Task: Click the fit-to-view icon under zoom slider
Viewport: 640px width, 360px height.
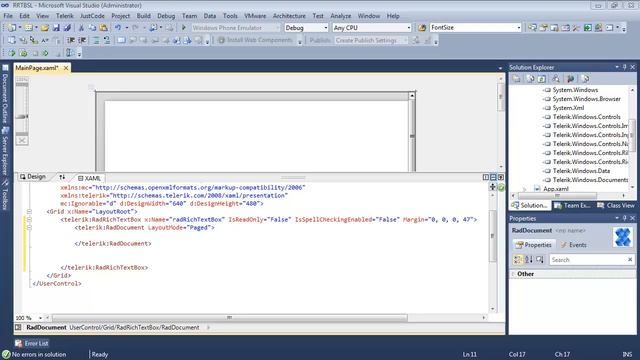Action: click(22, 140)
